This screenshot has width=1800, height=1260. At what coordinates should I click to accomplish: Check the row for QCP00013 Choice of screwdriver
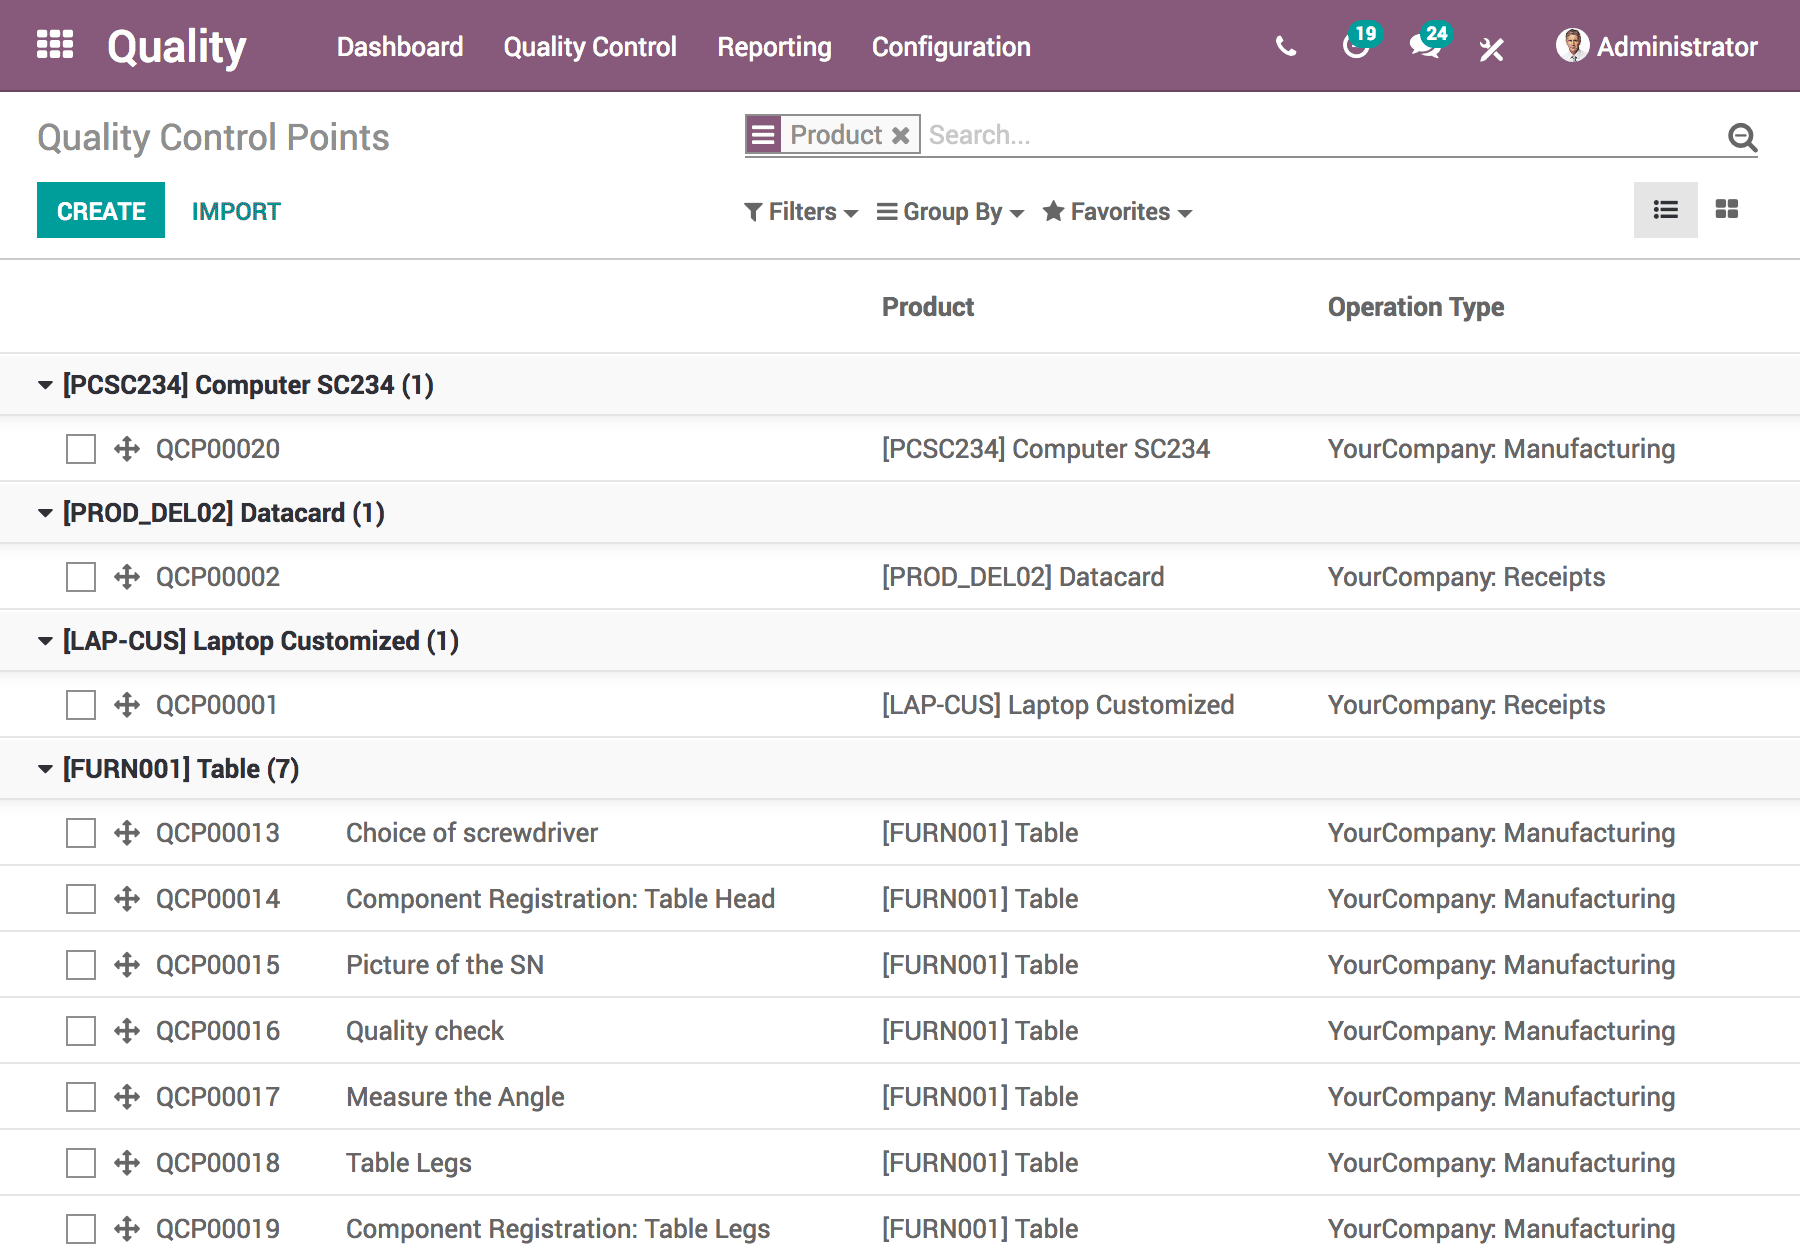80,832
